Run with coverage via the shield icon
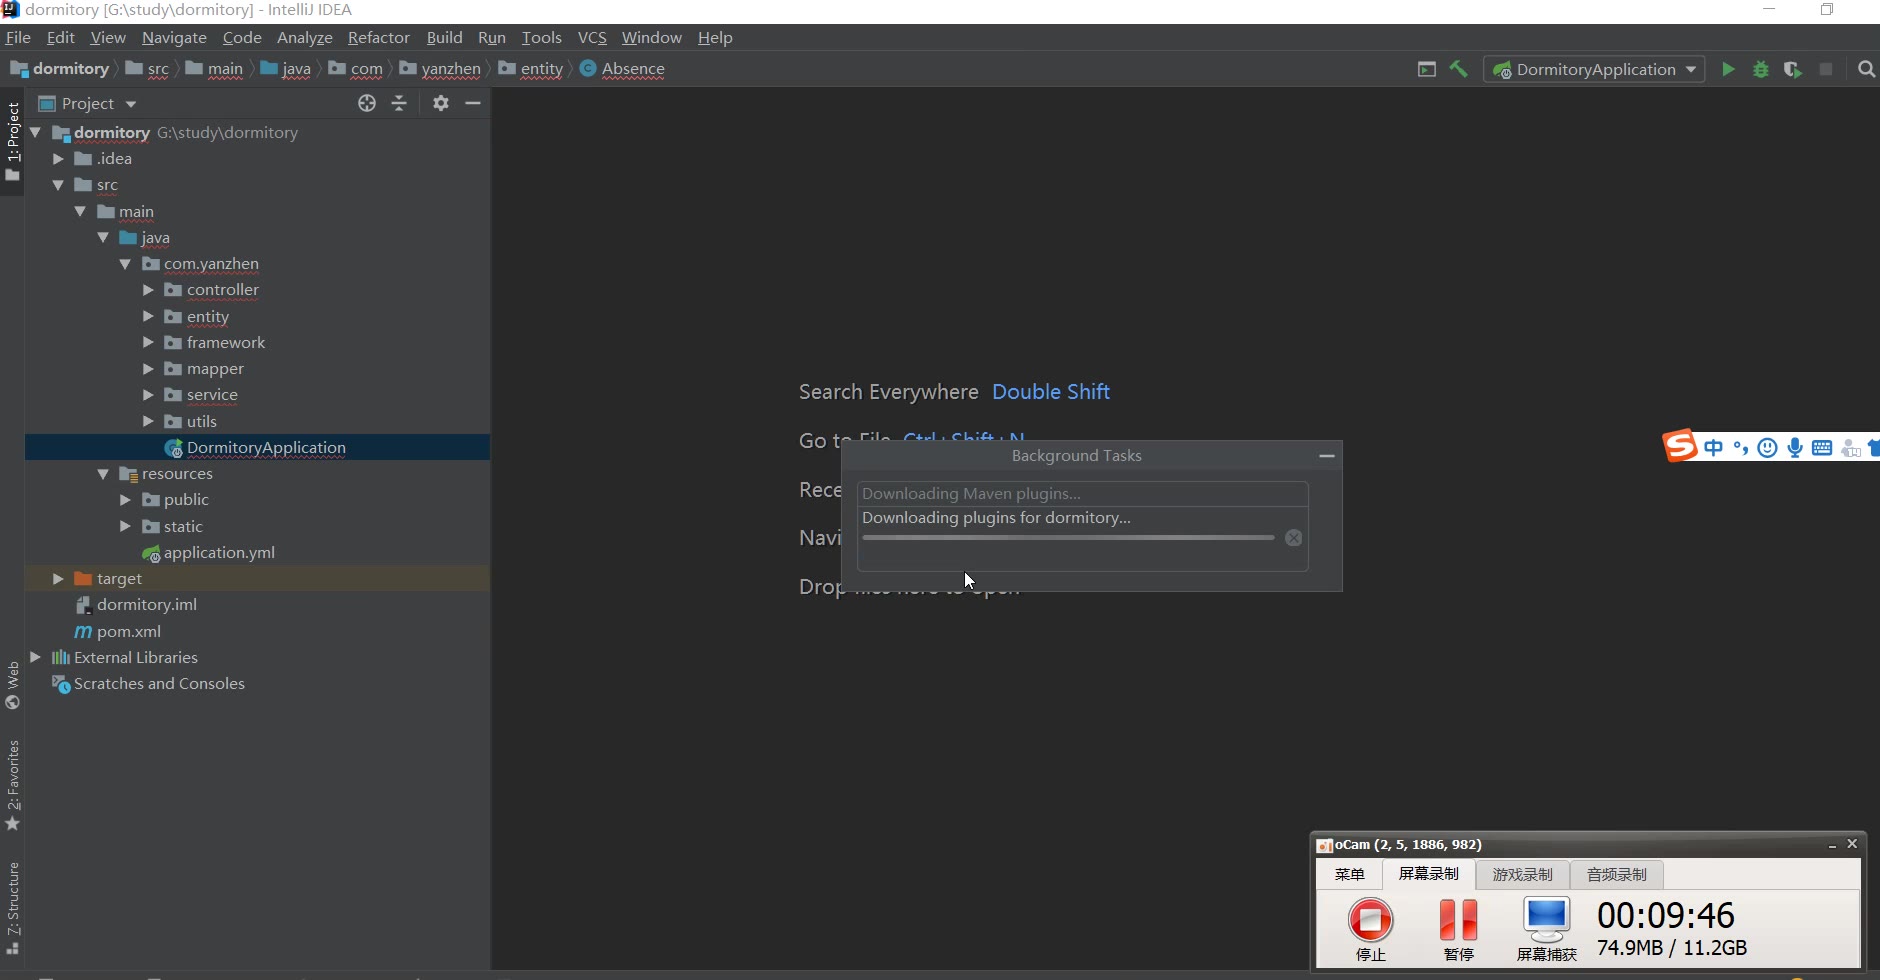This screenshot has height=980, width=1880. click(x=1793, y=69)
